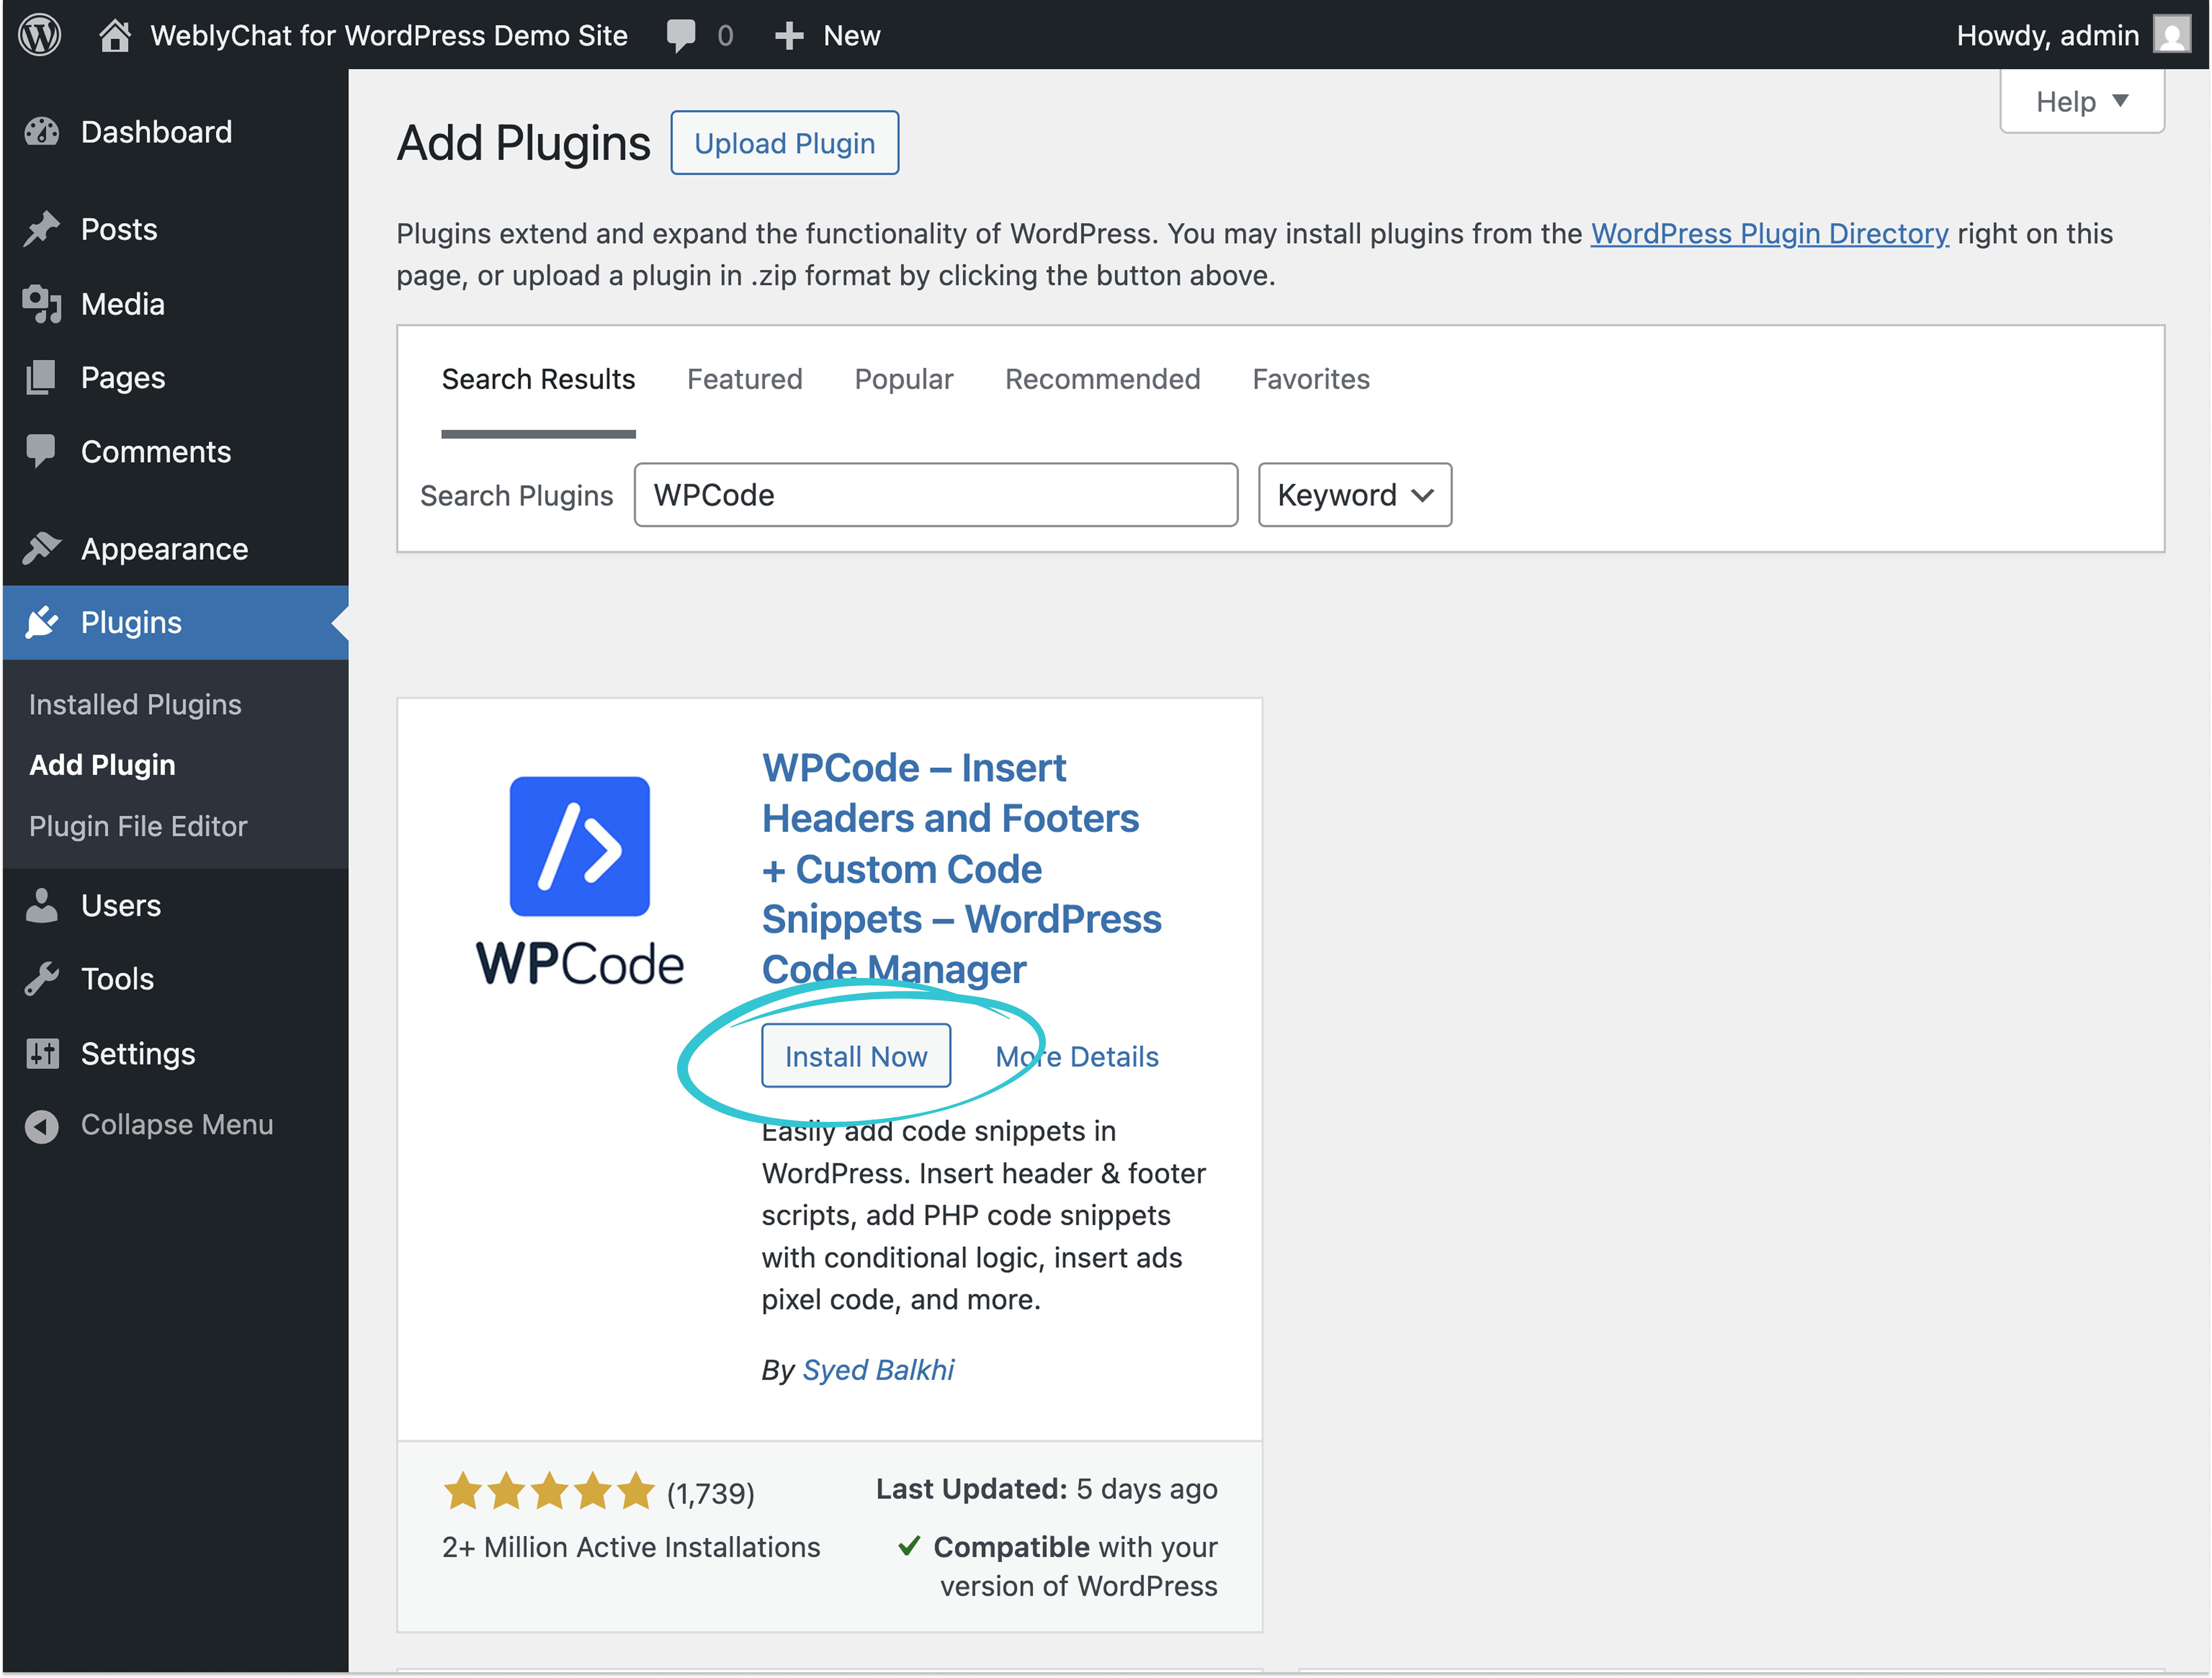Open the Media library icon

42,303
